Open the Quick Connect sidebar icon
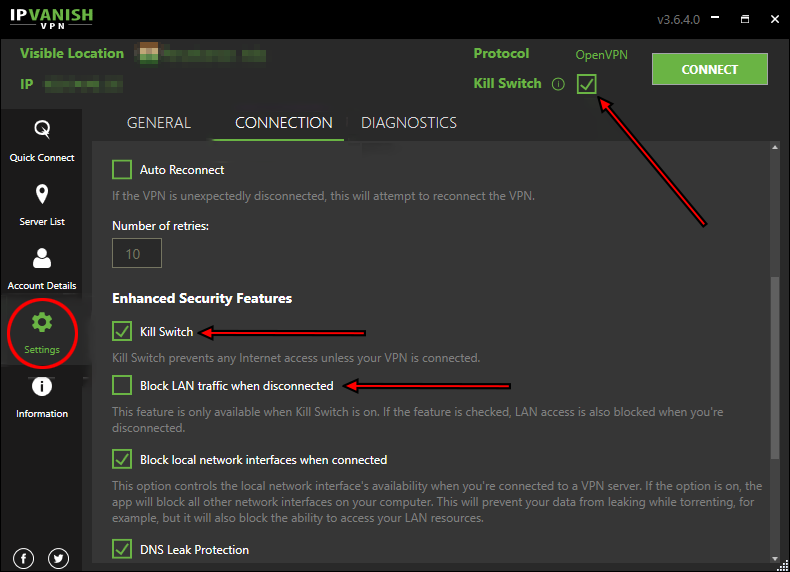This screenshot has height=572, width=790. pos(42,130)
